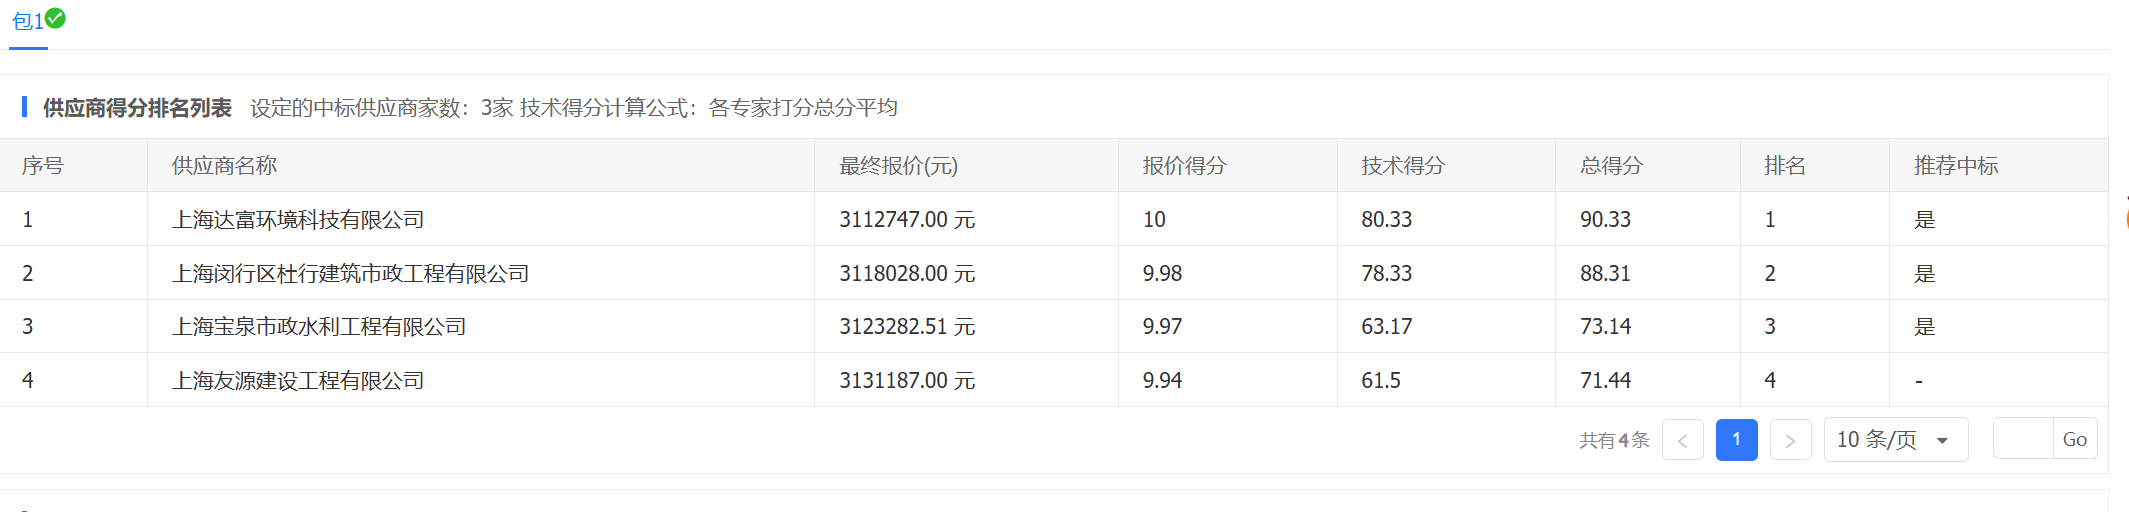Select supplier 上海闵行区杜行建筑市政工程有限公司

coord(350,274)
